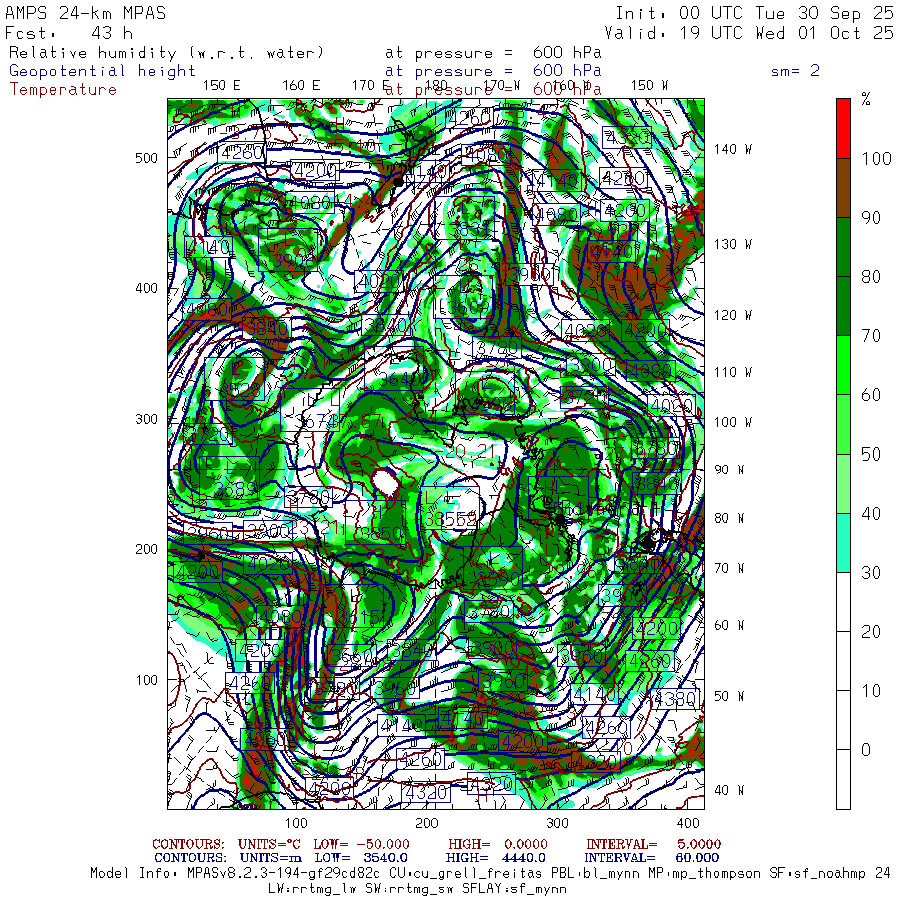
Task: Click the 'Valid: 19 UTC Wed 01 Oct 25' text
Action: (x=749, y=33)
